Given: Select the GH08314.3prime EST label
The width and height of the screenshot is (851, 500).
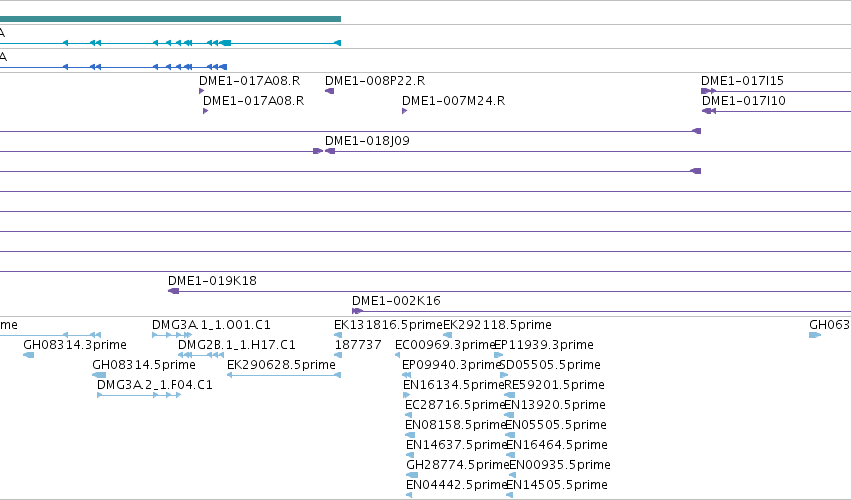Looking at the screenshot, I should [75, 345].
